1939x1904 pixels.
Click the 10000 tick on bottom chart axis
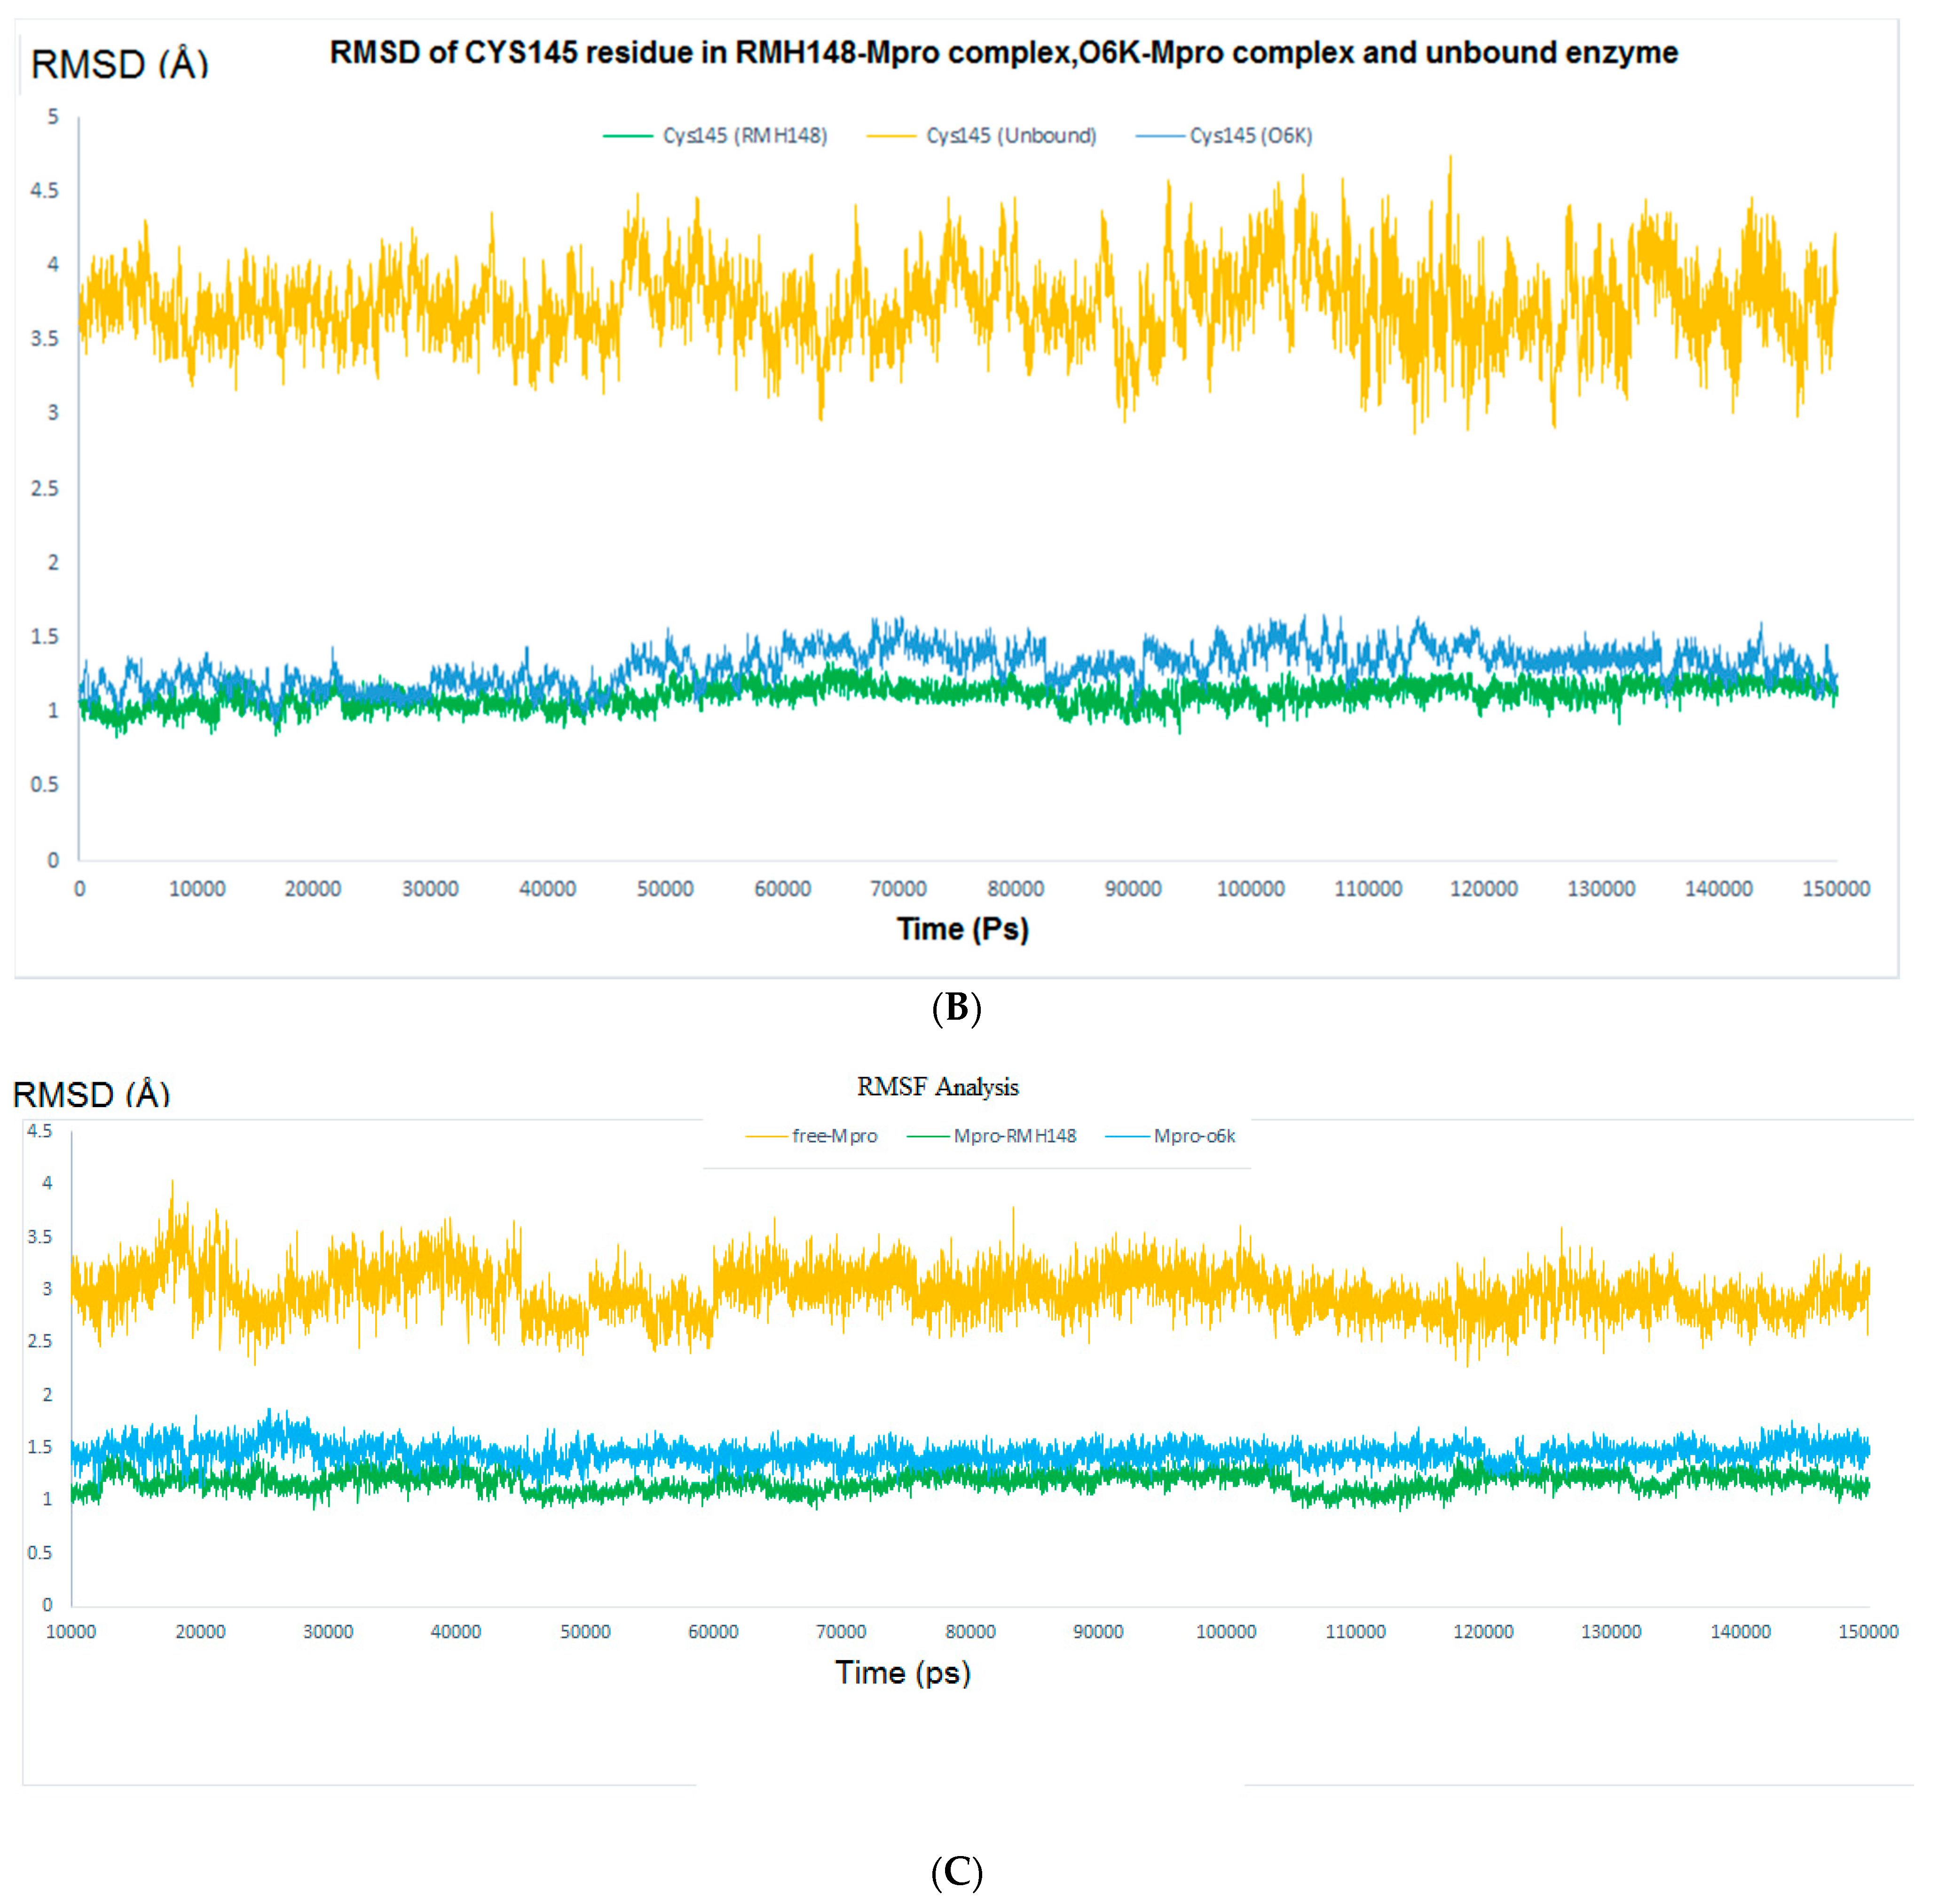pyautogui.click(x=71, y=1632)
